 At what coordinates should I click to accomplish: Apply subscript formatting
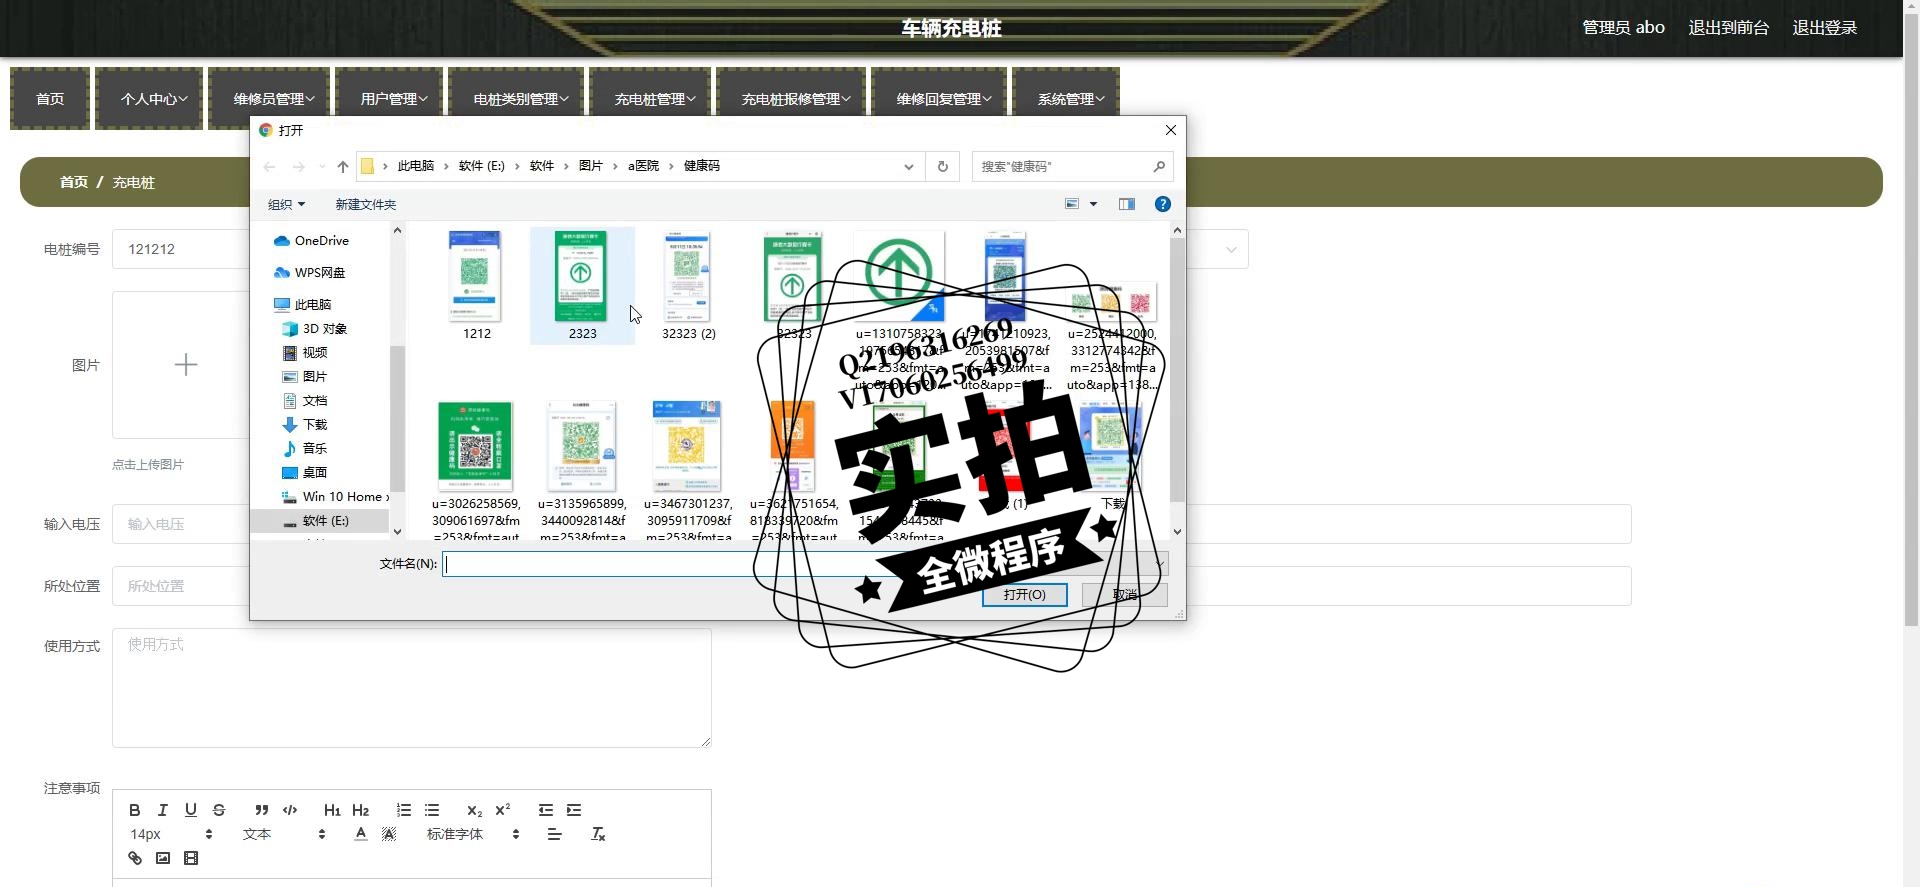[x=474, y=810]
